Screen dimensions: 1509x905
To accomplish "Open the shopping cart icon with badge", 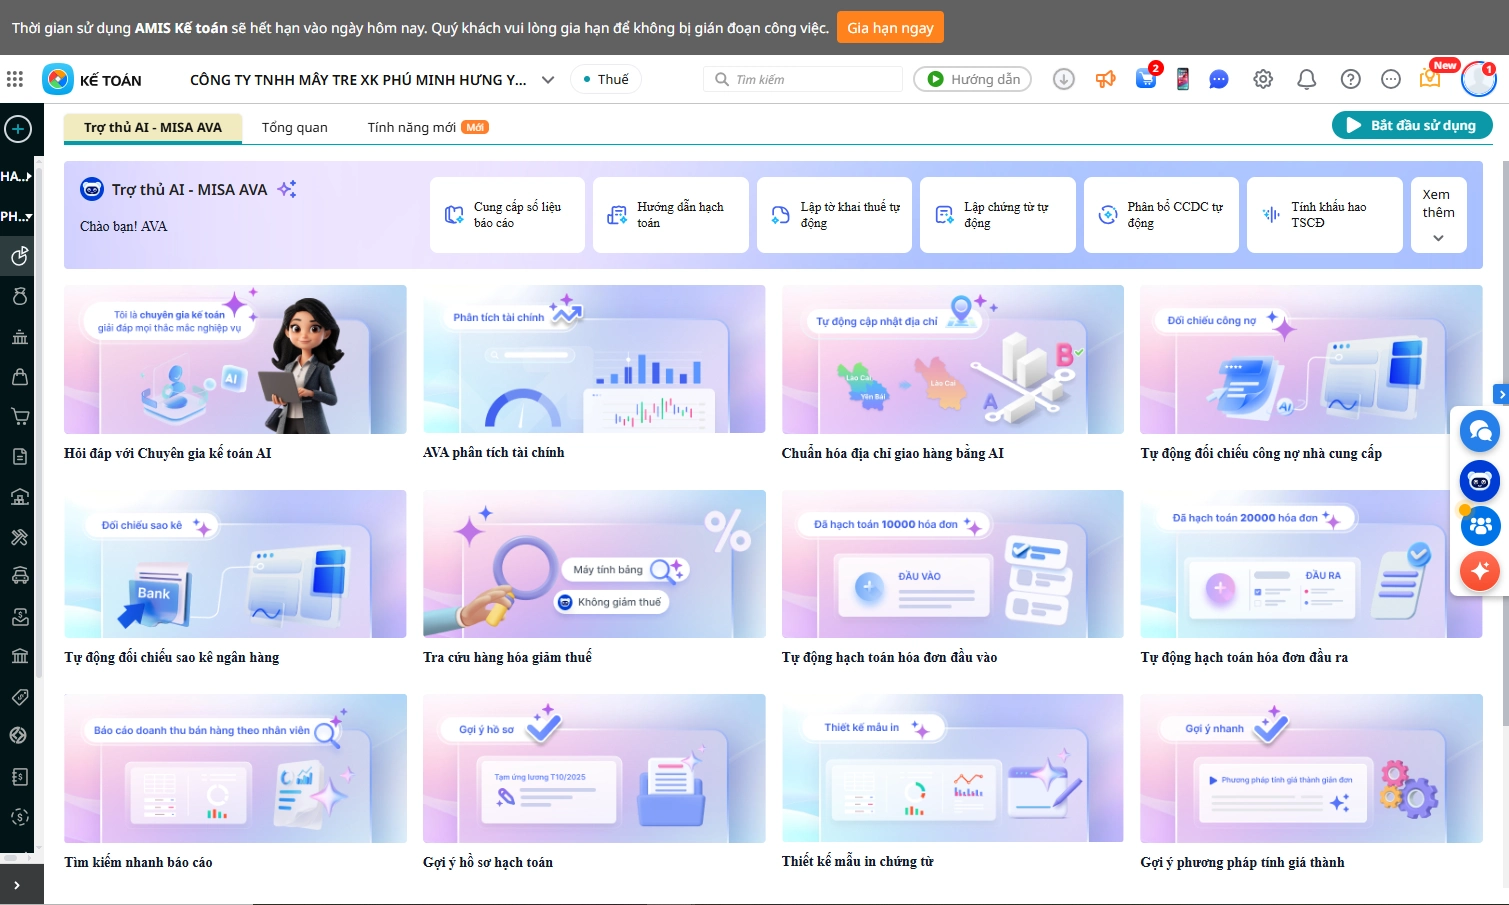I will tap(1146, 79).
